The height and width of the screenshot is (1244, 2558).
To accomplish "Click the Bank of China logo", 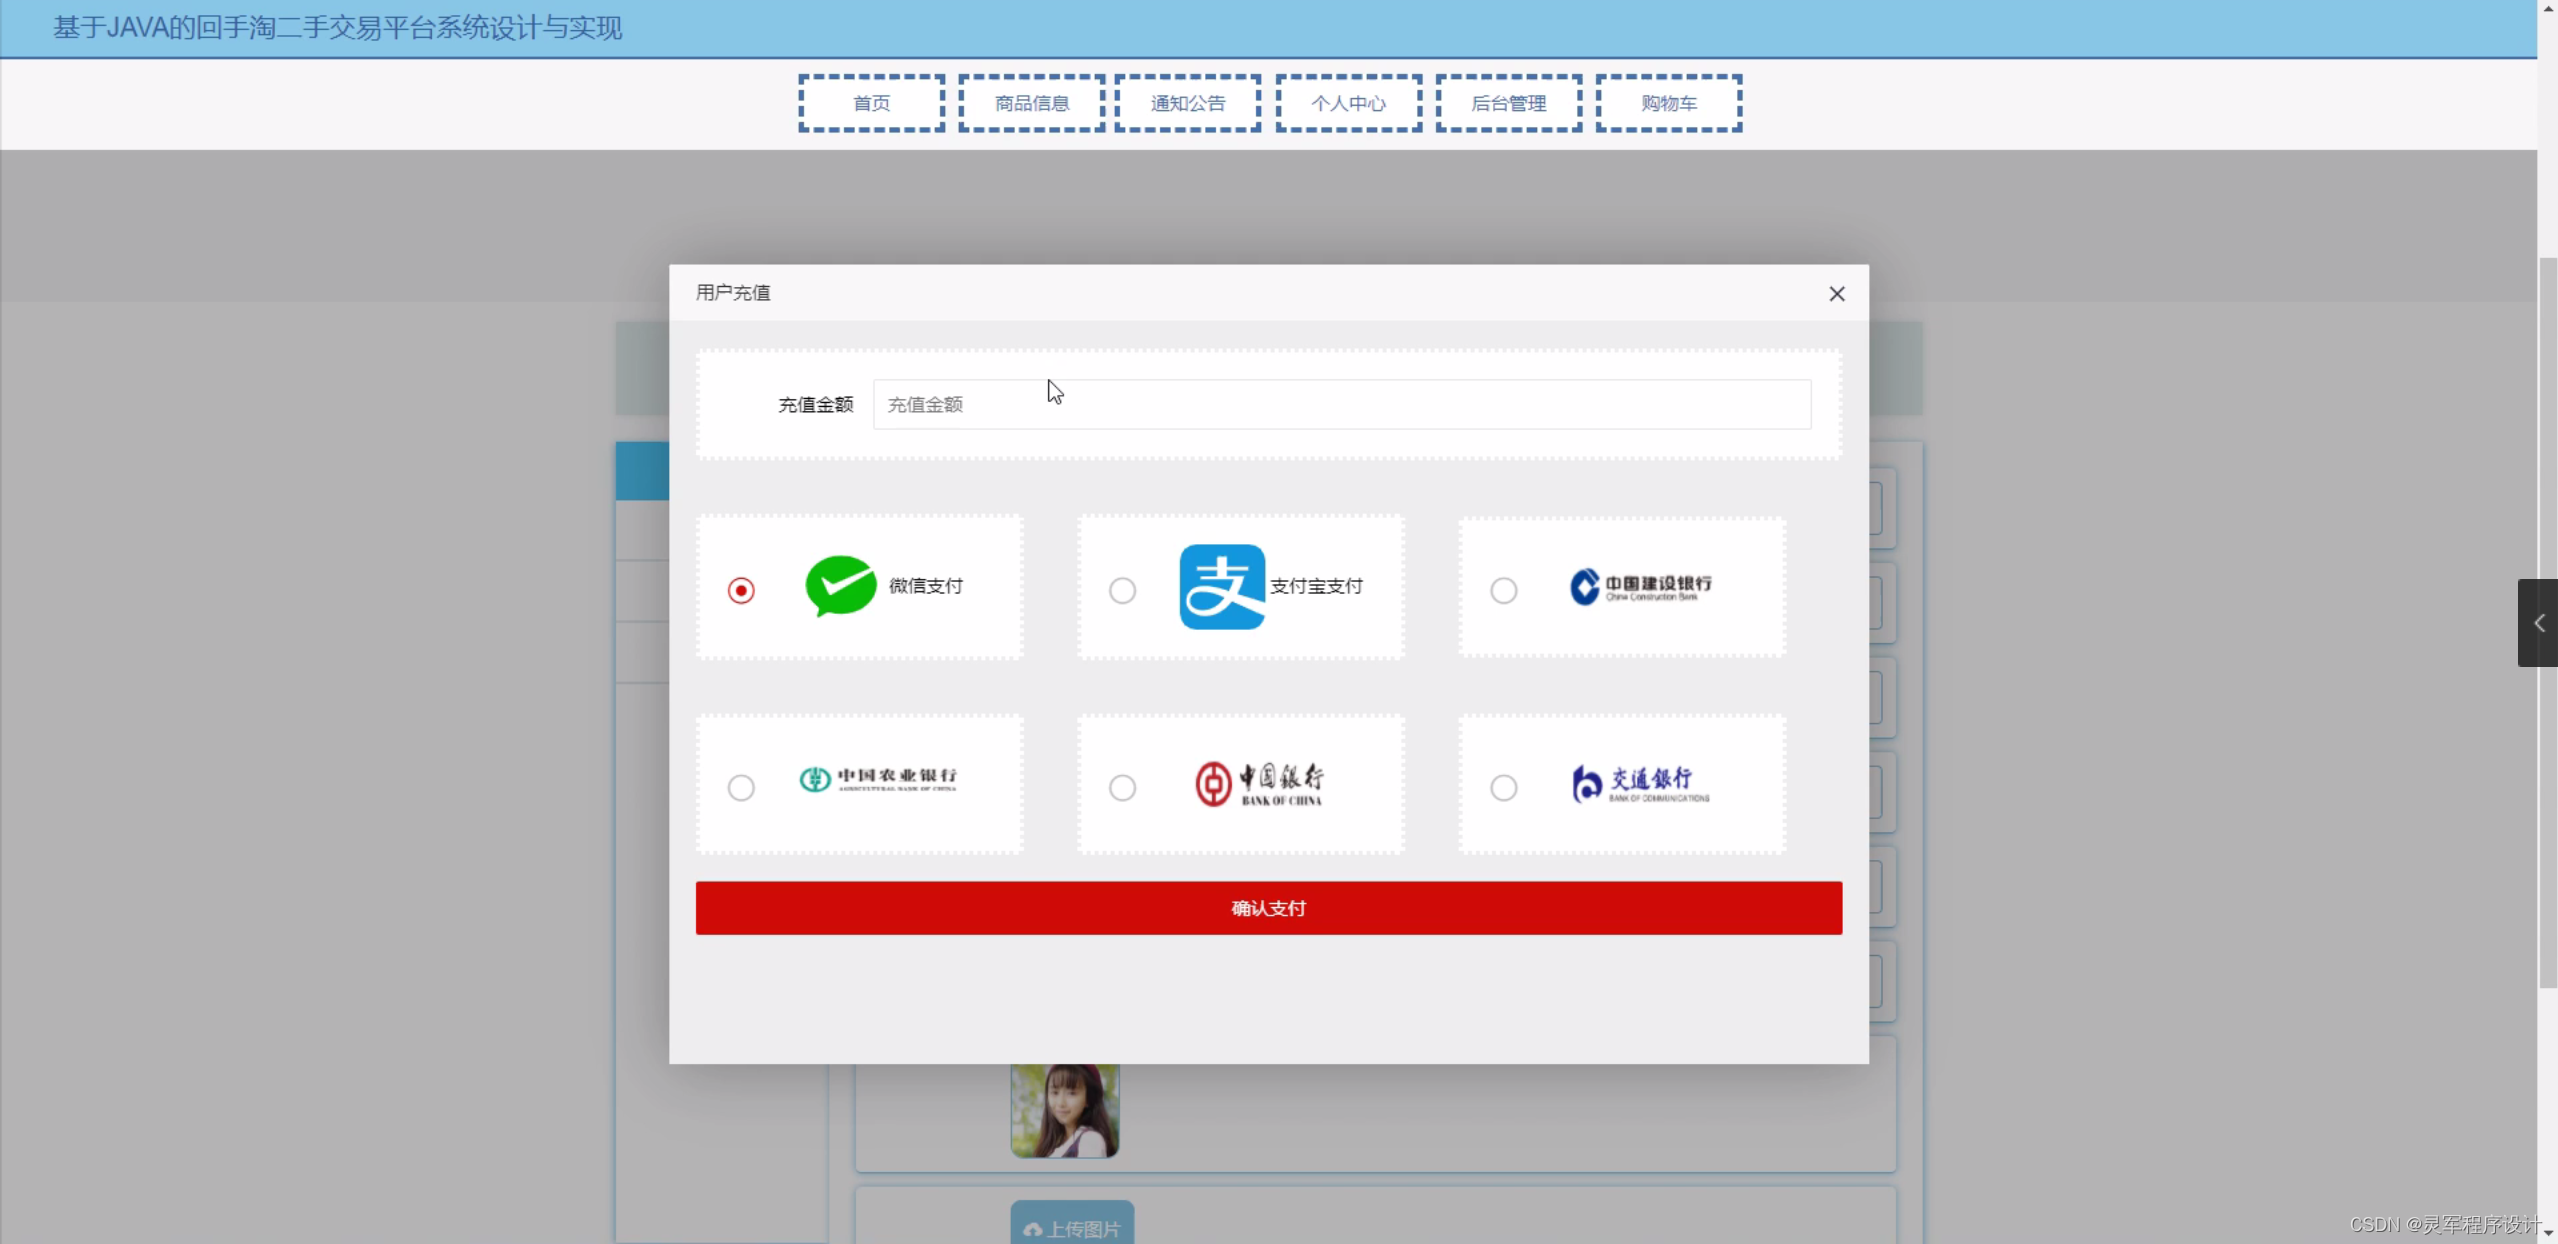I will tap(1259, 784).
